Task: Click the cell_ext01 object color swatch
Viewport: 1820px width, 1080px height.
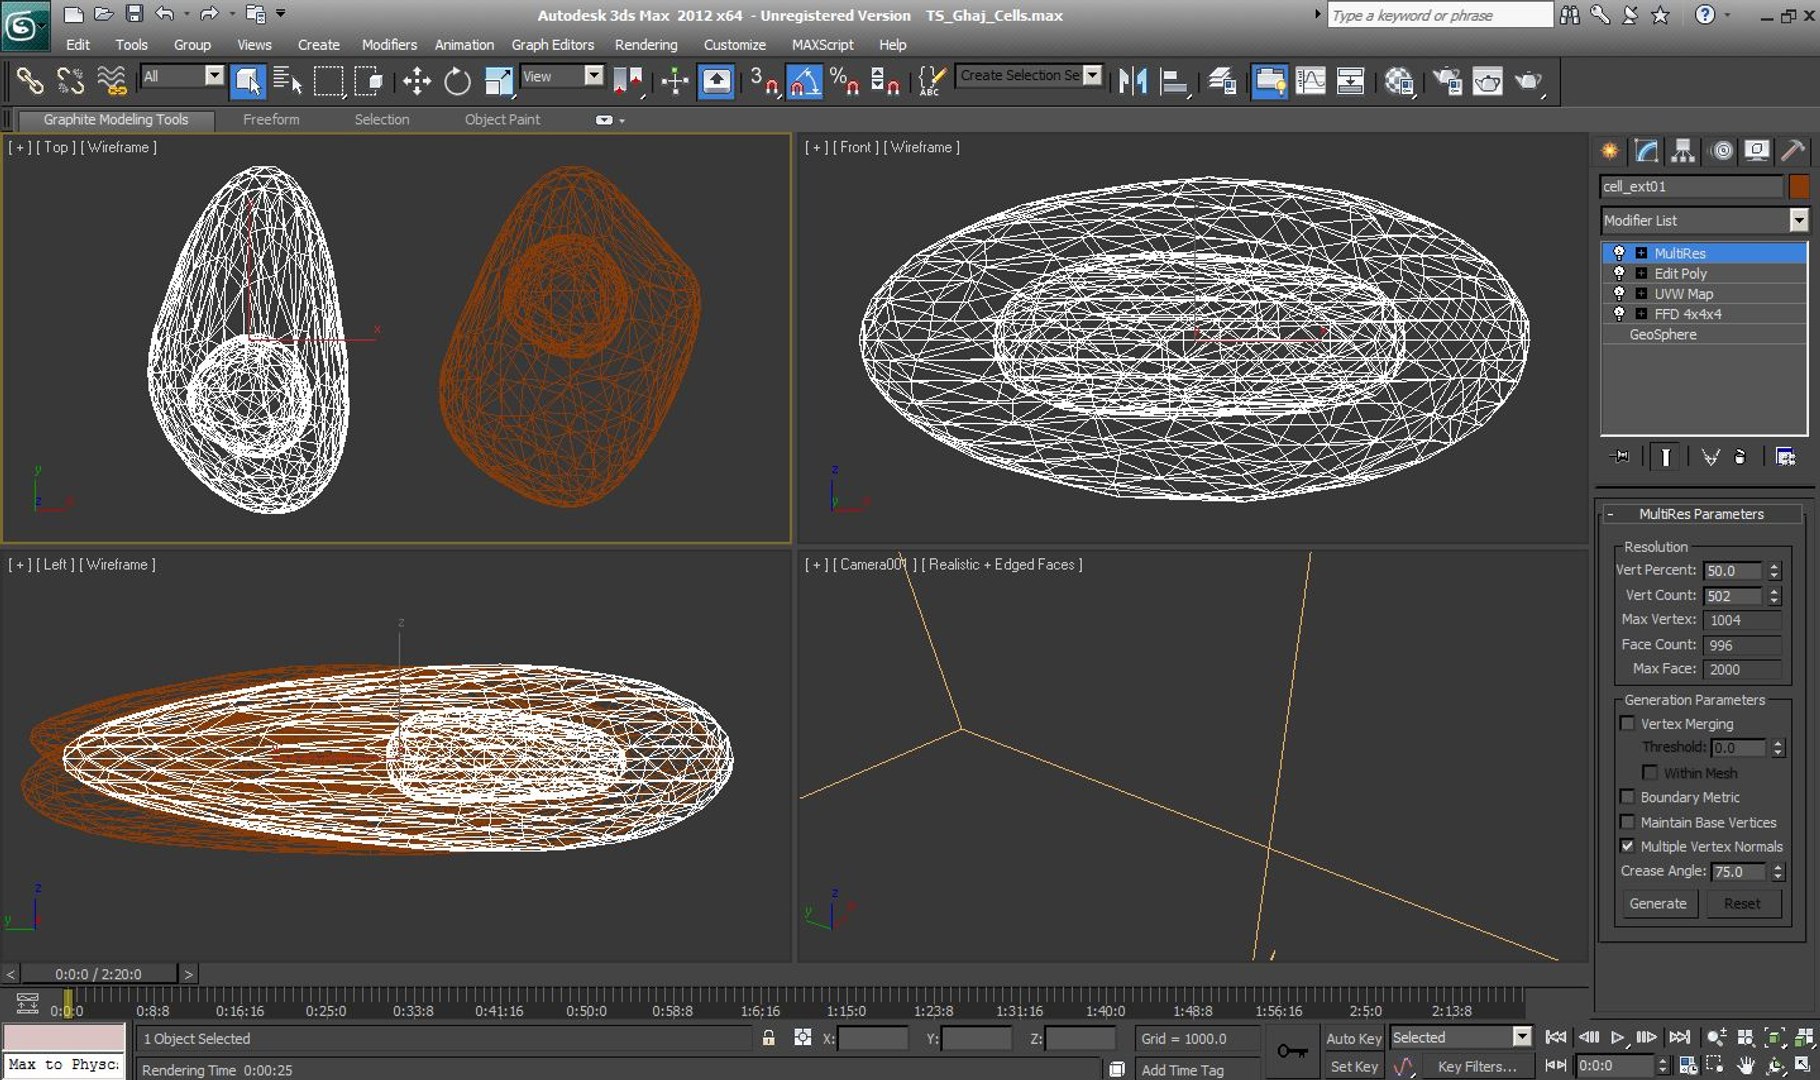Action: click(x=1799, y=187)
